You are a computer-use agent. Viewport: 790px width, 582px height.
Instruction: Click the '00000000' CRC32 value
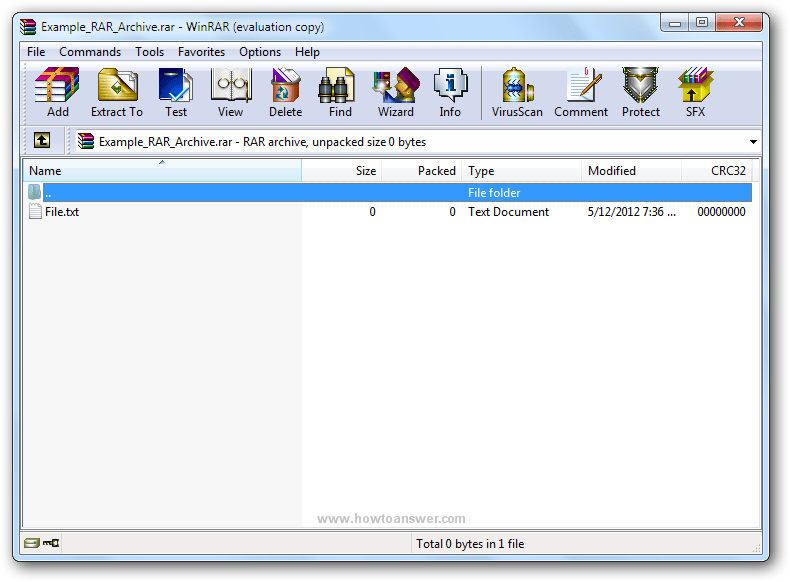721,212
